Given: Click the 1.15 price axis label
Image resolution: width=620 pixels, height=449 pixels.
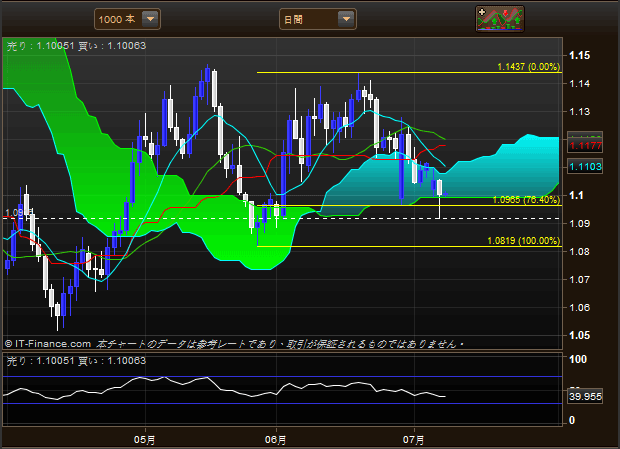Looking at the screenshot, I should (579, 55).
